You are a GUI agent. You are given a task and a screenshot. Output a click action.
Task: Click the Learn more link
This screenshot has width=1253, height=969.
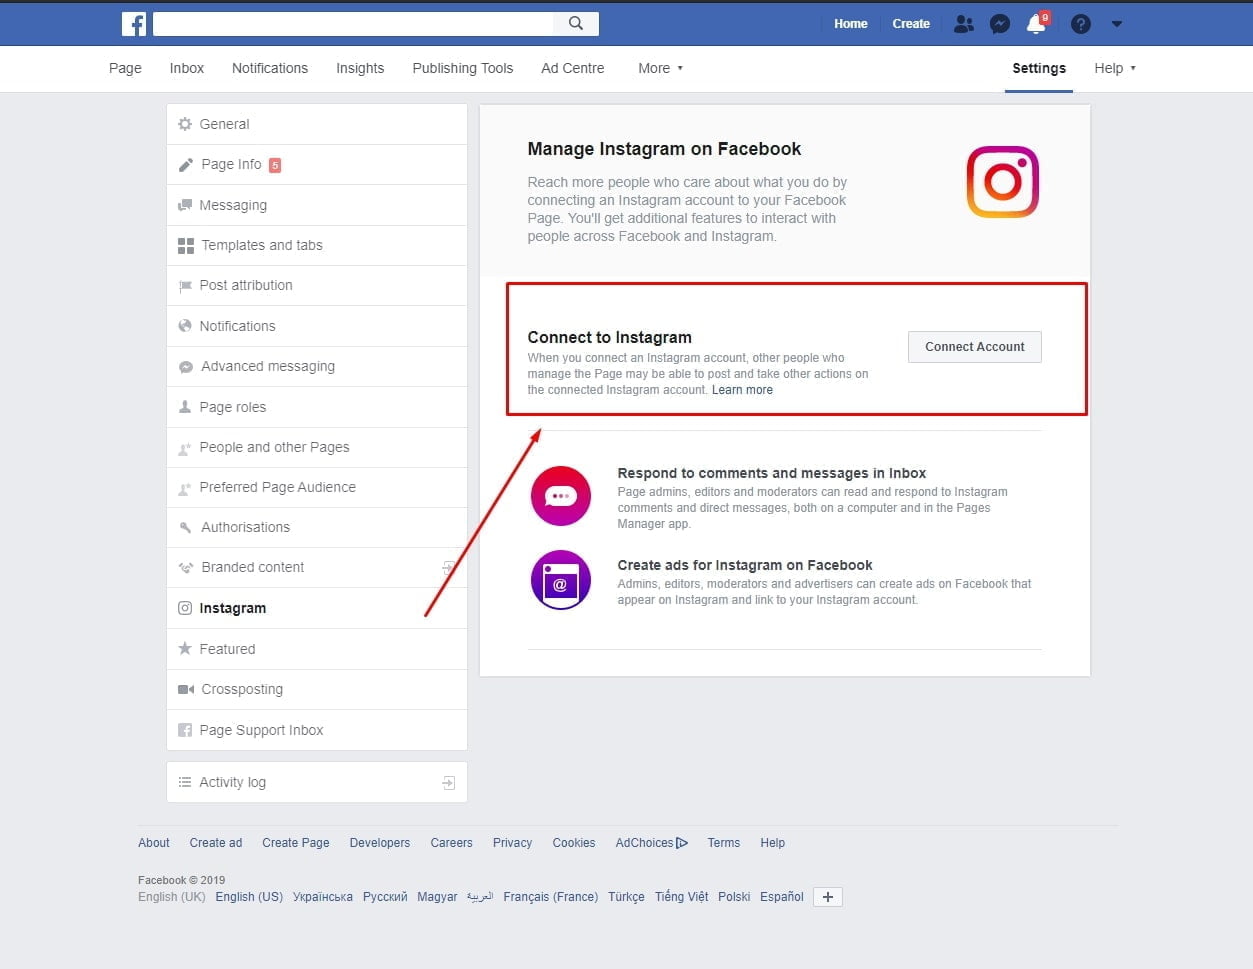tap(742, 390)
